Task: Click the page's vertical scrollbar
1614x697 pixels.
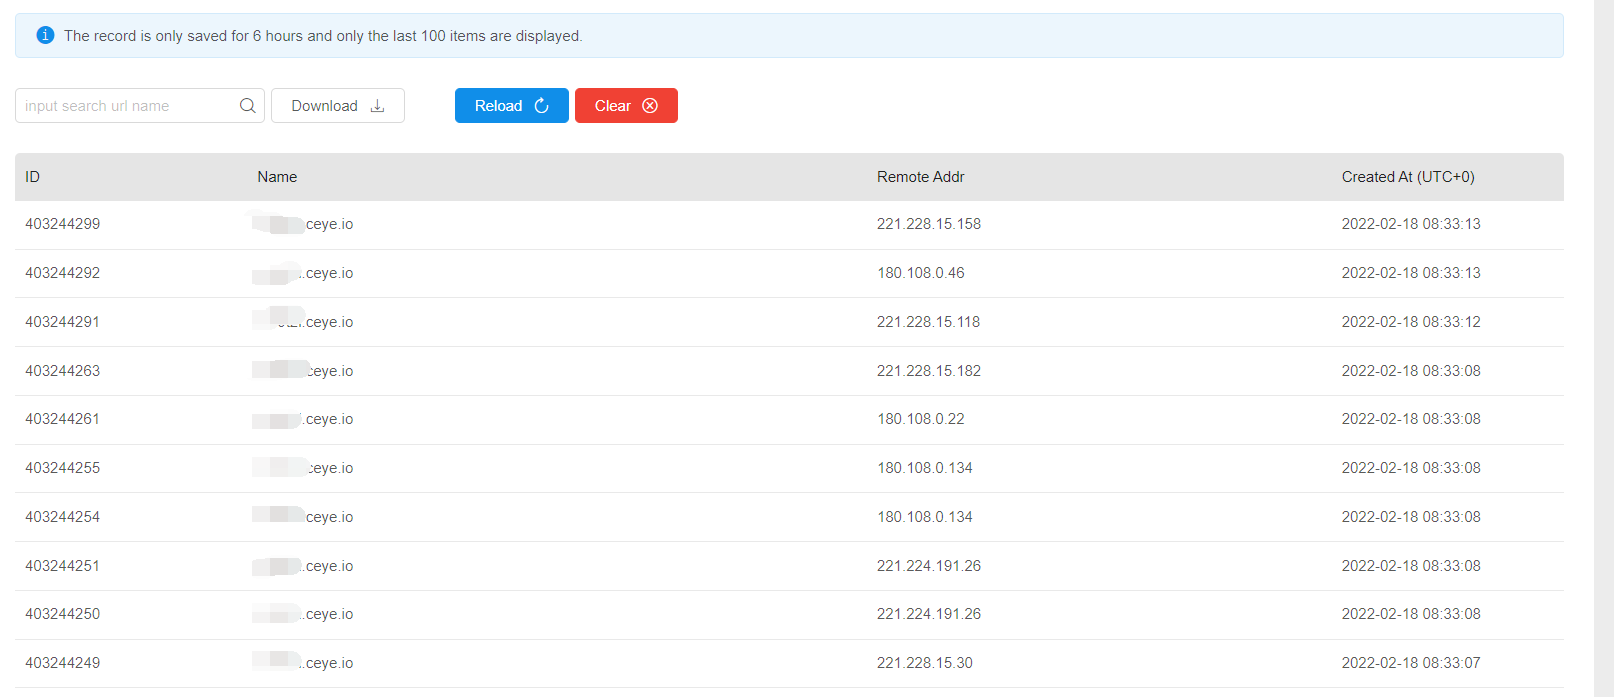Action: (1604, 348)
